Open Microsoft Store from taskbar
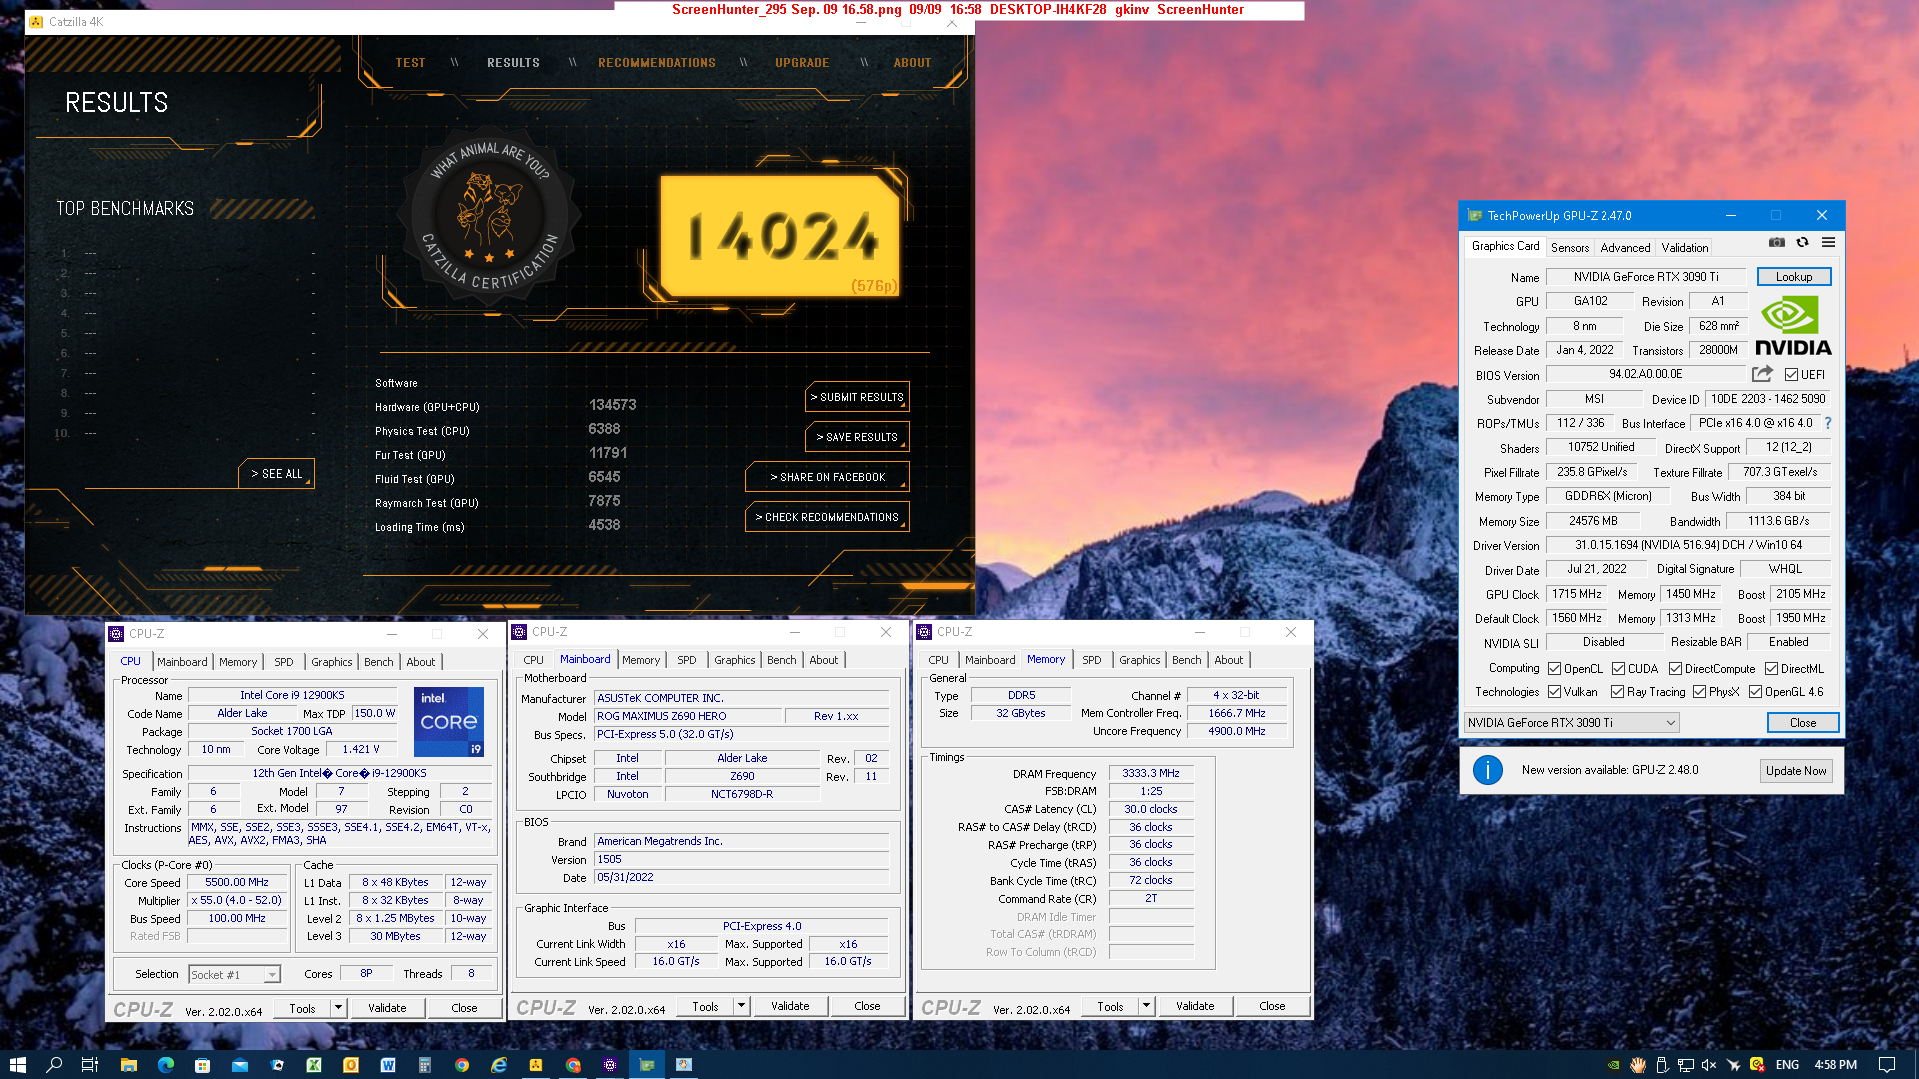The image size is (1919, 1079). pos(202,1064)
